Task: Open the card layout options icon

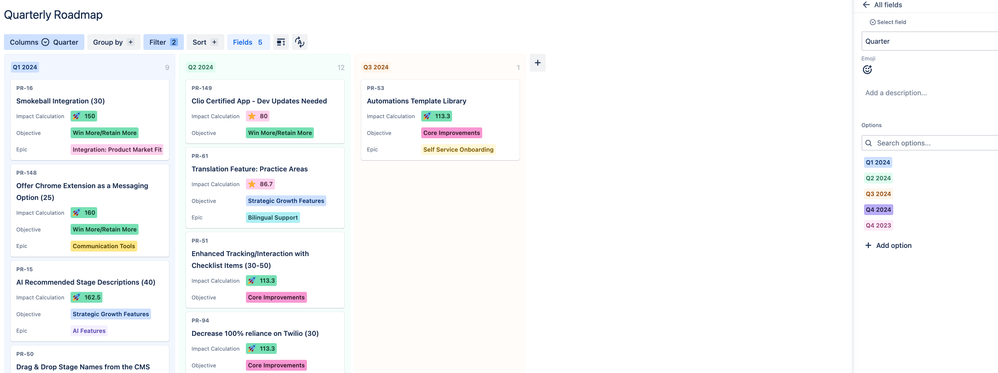Action: [x=281, y=42]
